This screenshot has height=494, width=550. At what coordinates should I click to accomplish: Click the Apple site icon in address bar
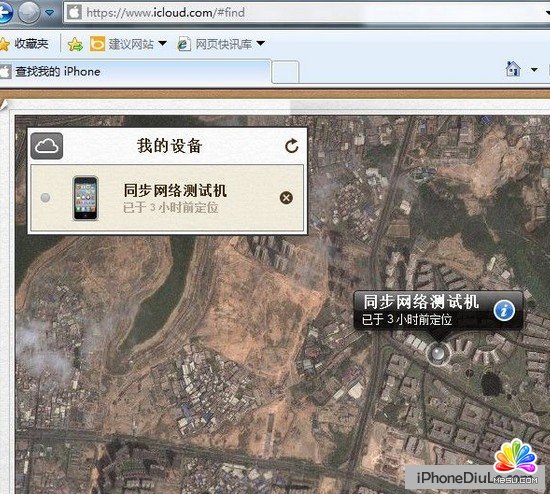[x=74, y=13]
